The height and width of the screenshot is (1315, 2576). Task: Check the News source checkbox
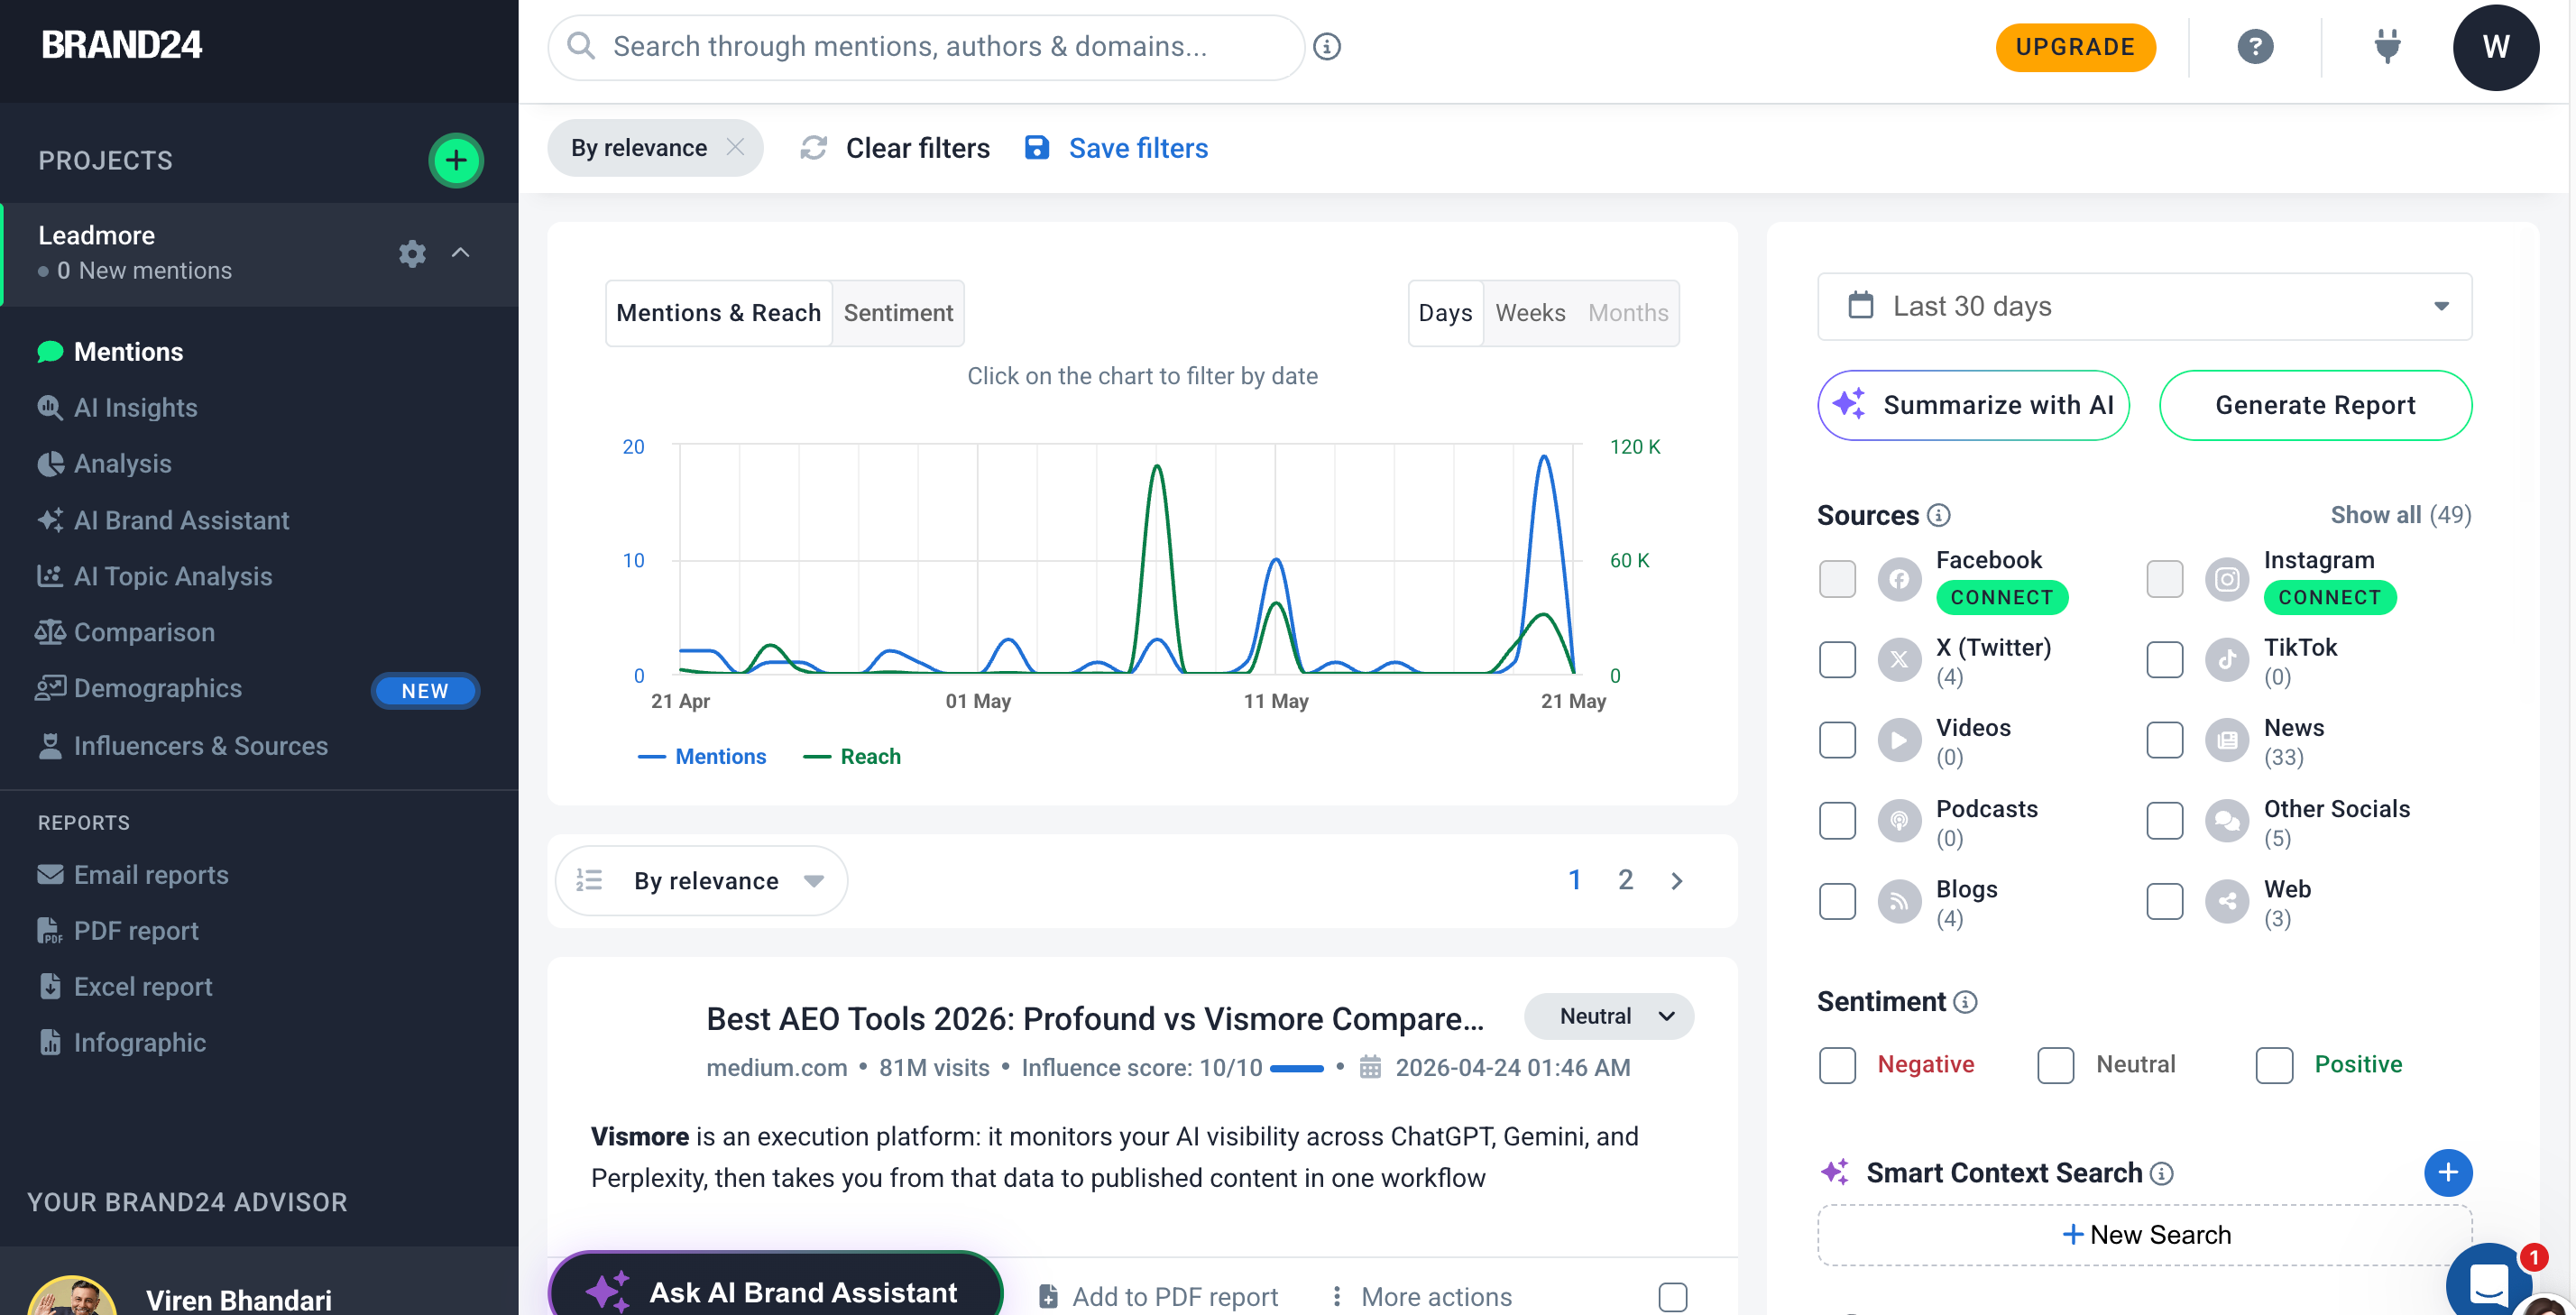click(x=2164, y=741)
